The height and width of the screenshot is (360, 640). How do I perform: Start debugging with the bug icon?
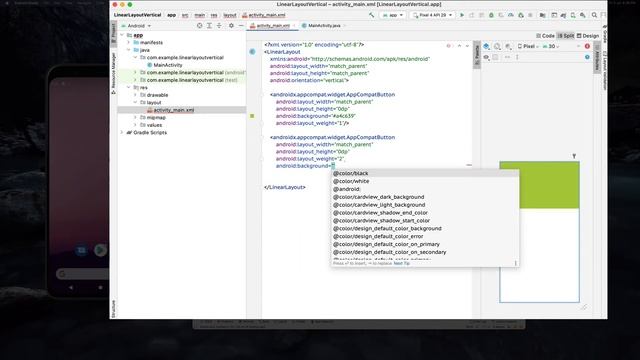tap(491, 15)
